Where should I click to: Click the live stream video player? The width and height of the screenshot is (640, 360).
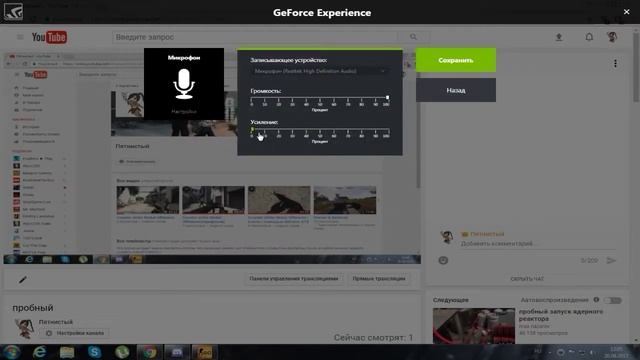click(x=212, y=157)
